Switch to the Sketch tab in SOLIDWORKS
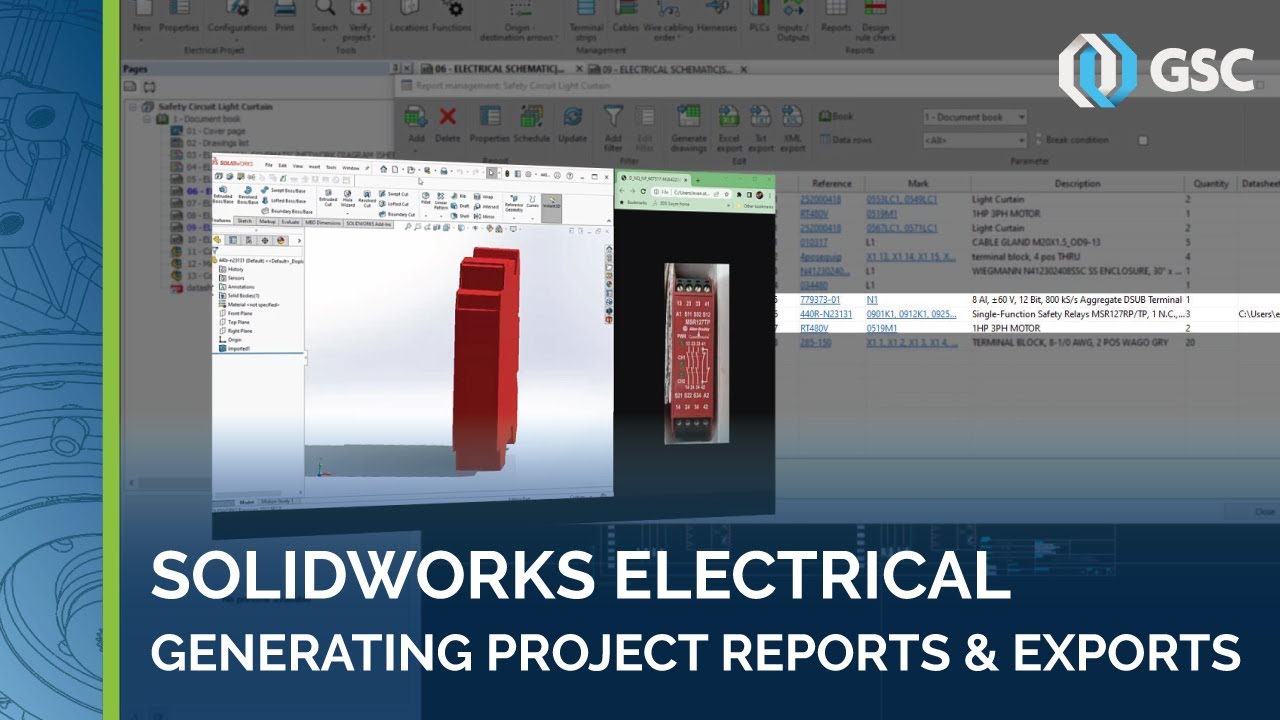 (x=245, y=221)
